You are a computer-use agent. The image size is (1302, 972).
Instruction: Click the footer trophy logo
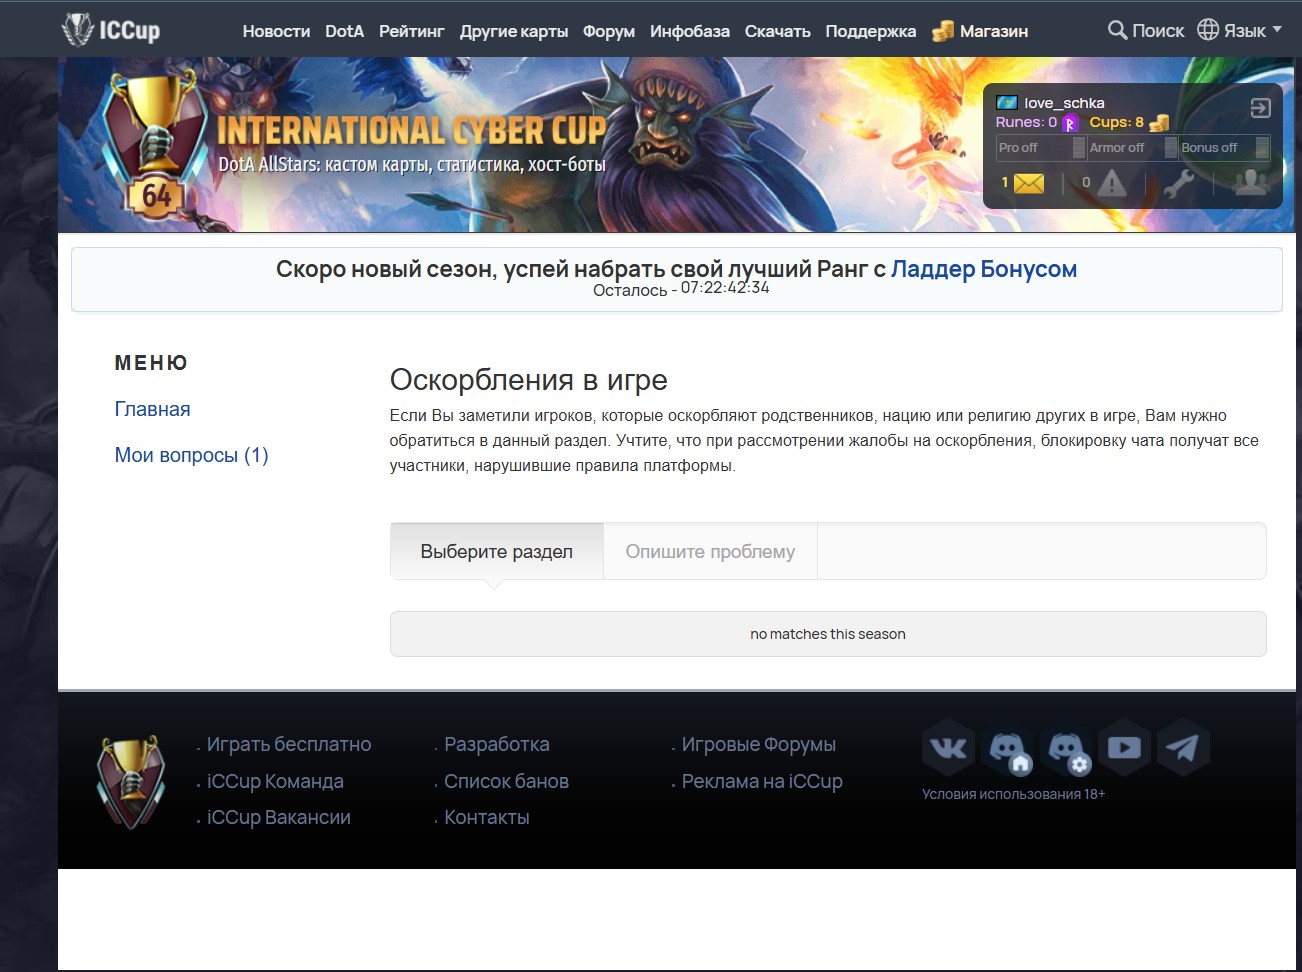[131, 782]
